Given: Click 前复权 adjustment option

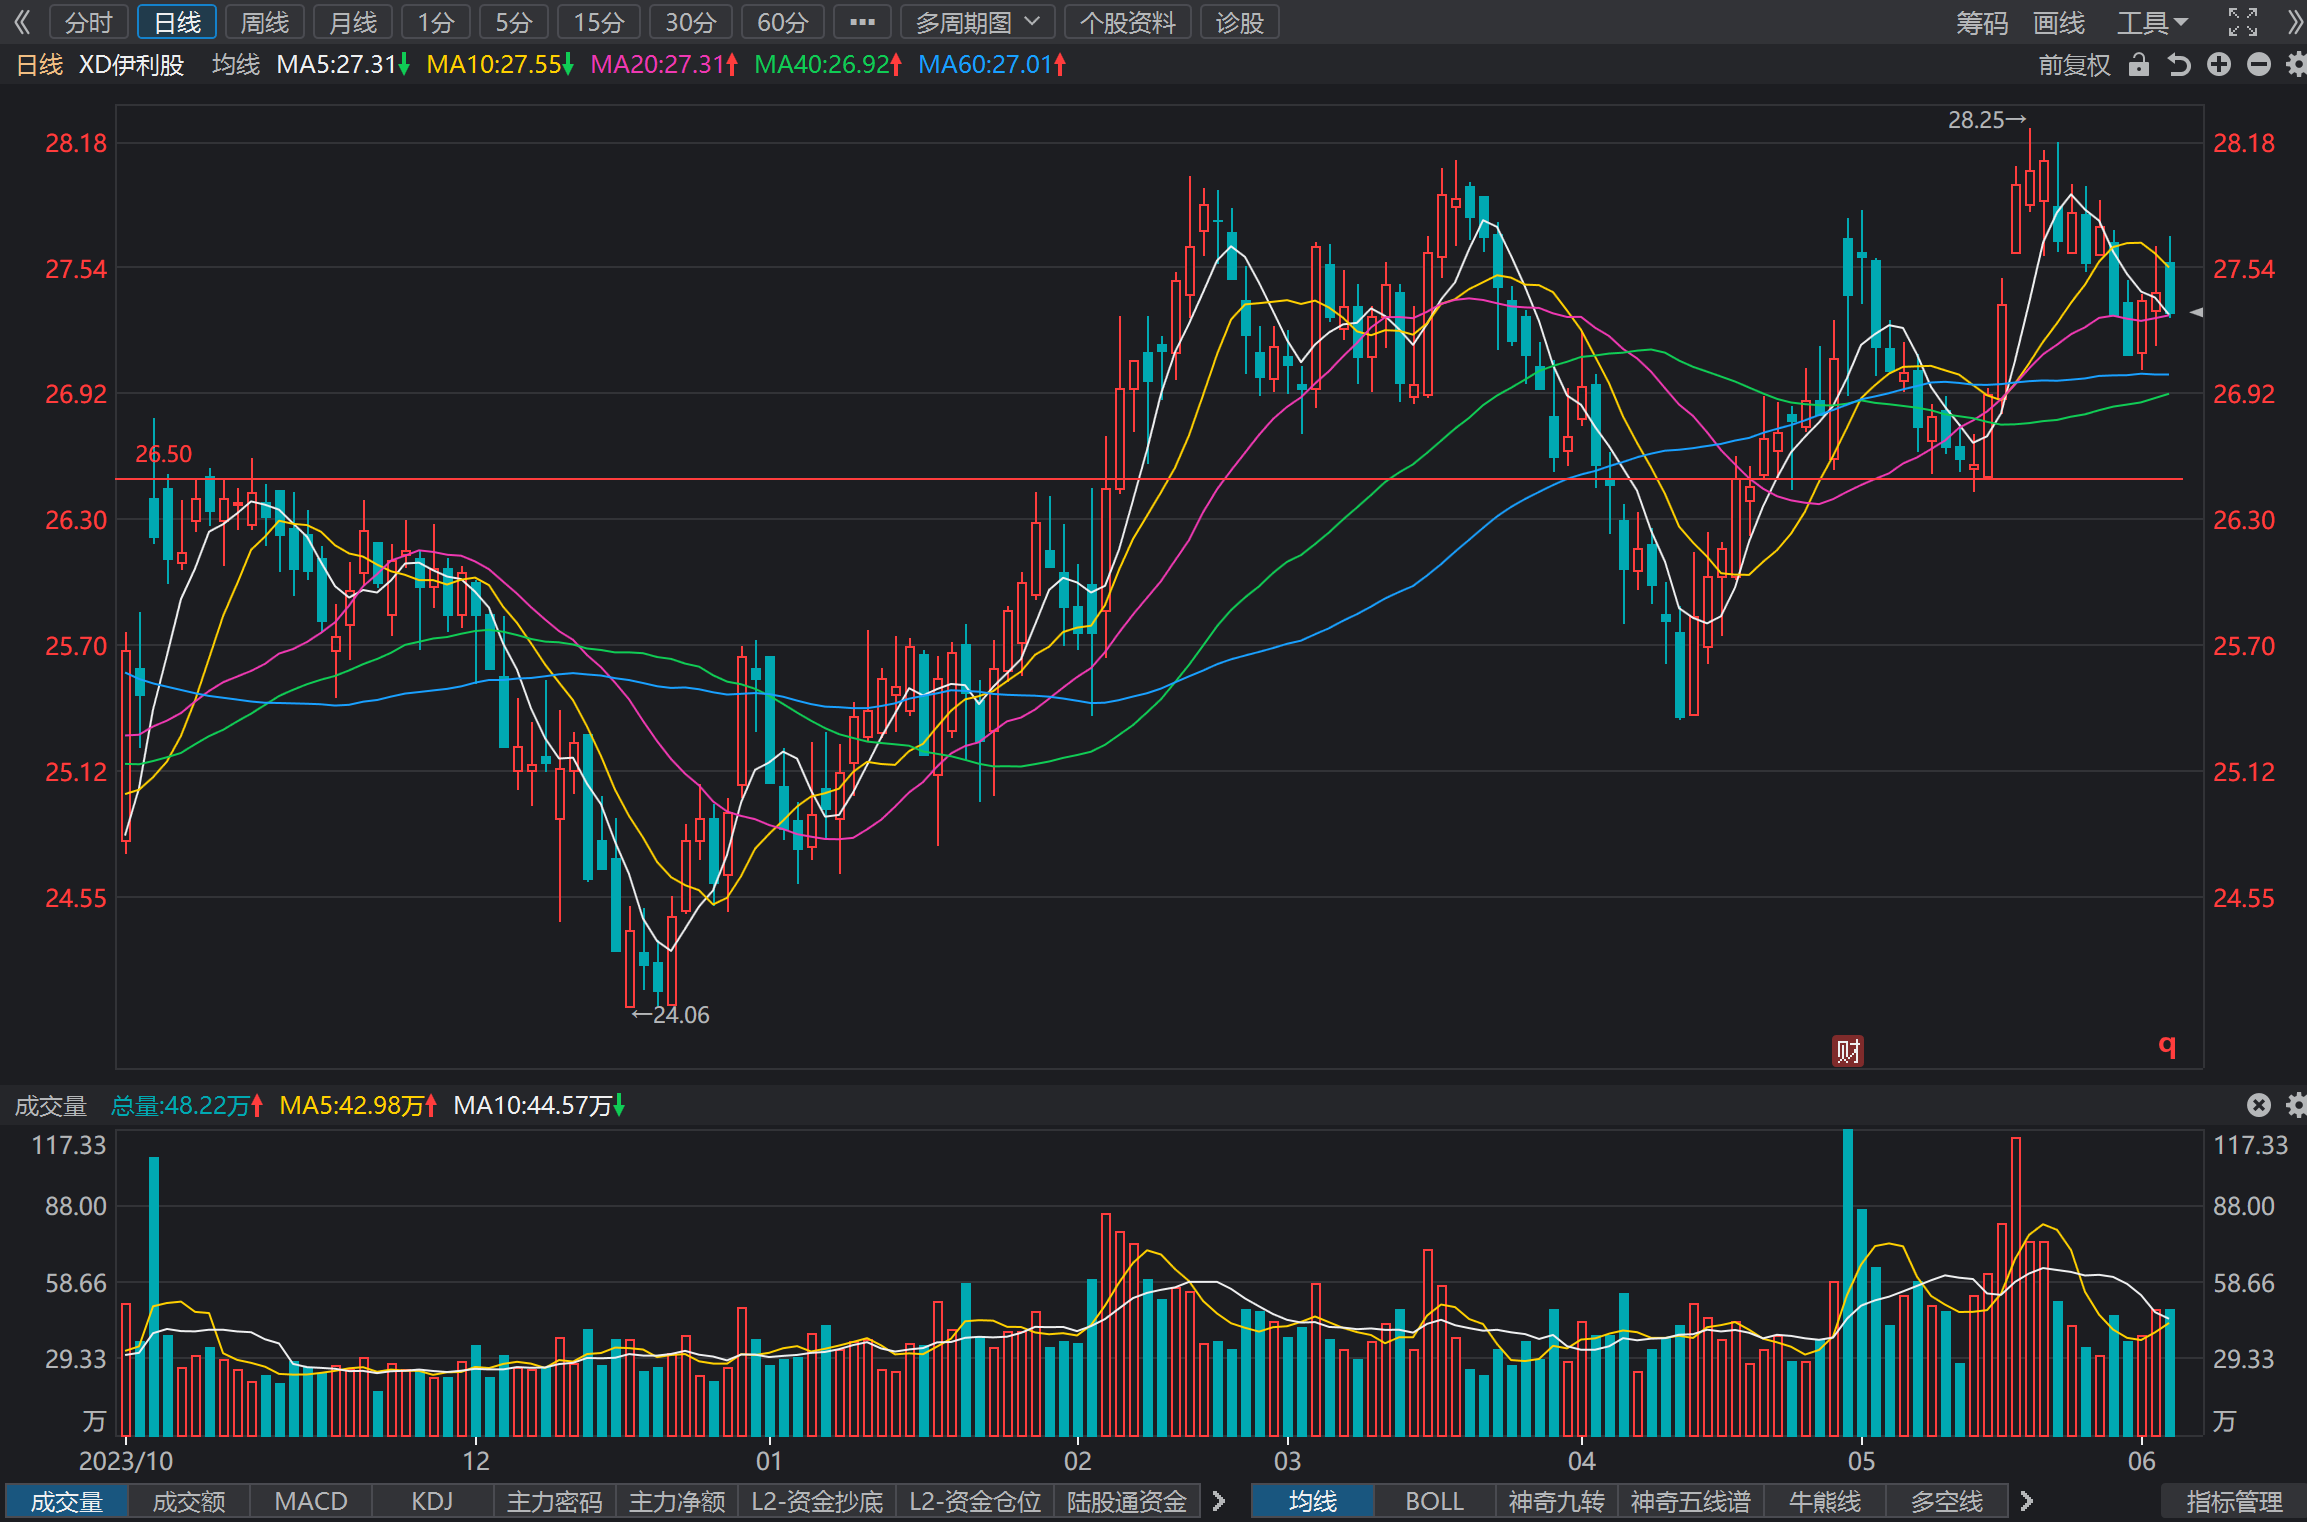Looking at the screenshot, I should point(2074,65).
